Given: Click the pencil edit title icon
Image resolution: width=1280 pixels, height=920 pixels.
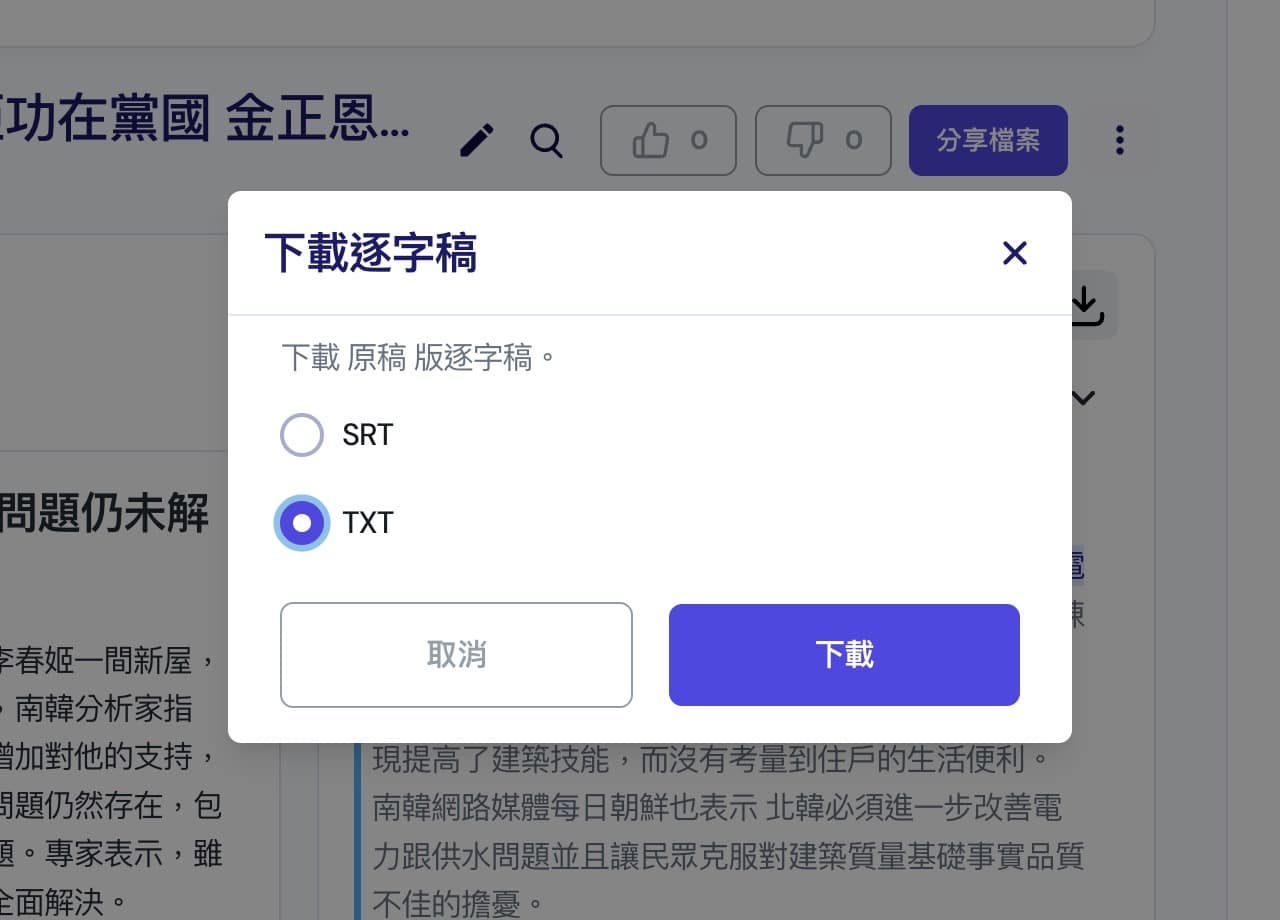Looking at the screenshot, I should [x=477, y=141].
